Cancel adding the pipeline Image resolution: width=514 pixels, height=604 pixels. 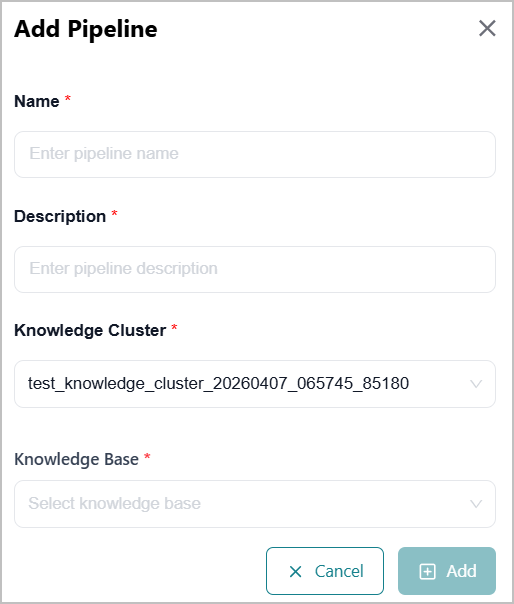coord(325,571)
